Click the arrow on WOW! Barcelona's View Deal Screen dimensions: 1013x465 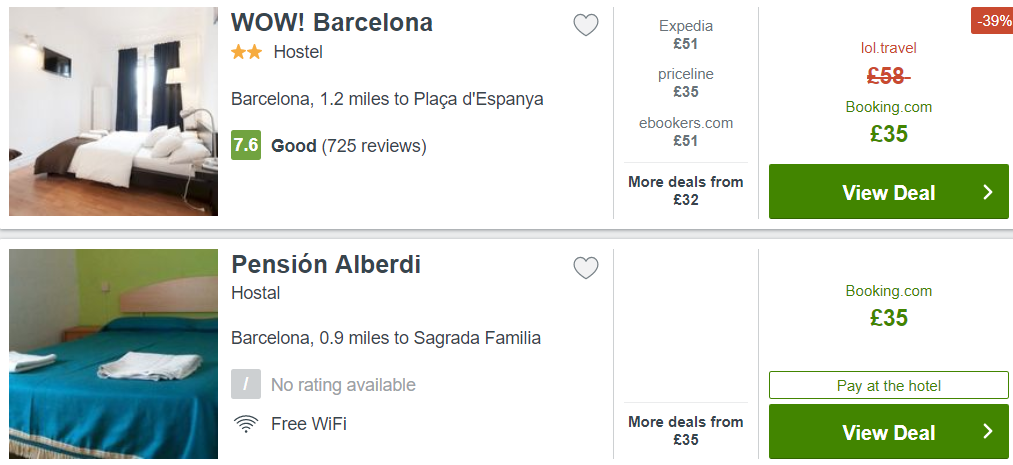click(x=987, y=192)
